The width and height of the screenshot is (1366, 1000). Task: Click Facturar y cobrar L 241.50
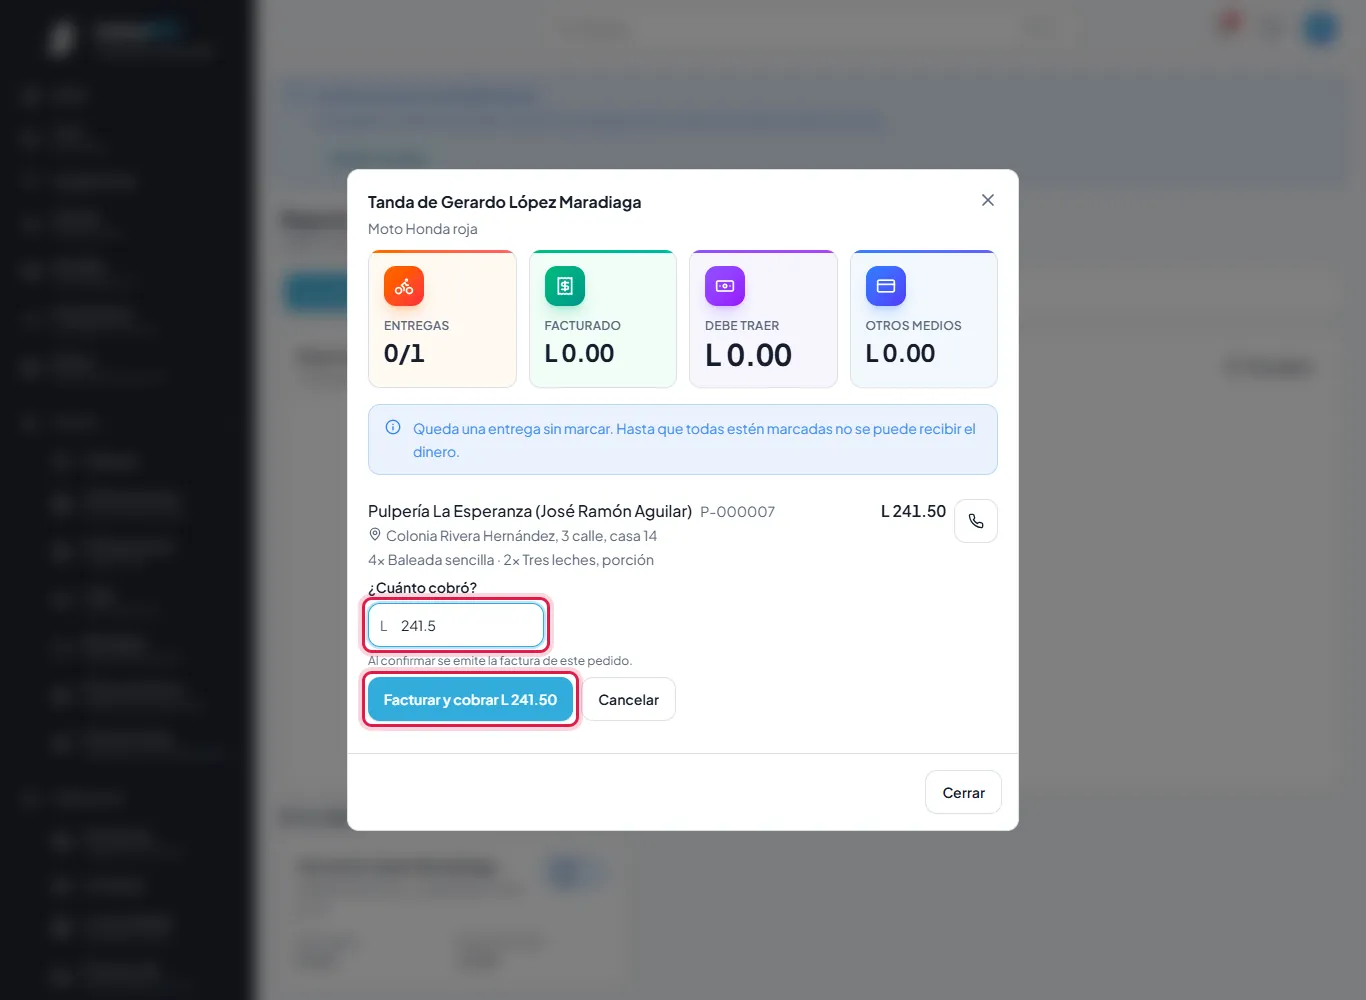pyautogui.click(x=470, y=700)
